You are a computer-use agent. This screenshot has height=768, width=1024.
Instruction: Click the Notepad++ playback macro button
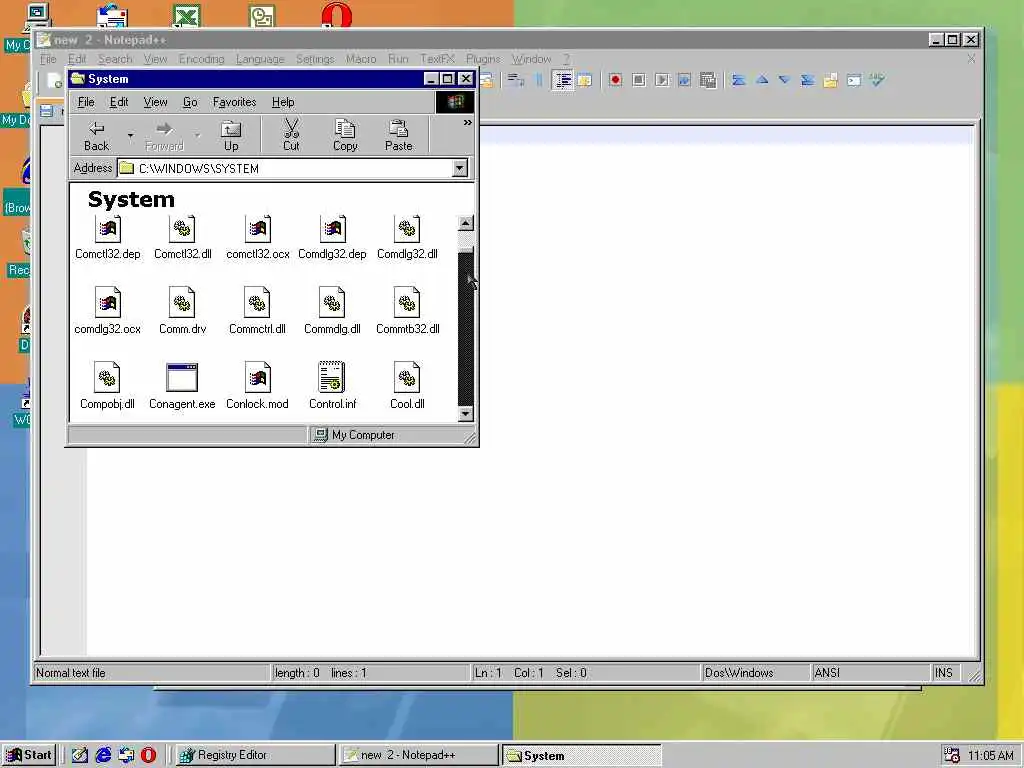tap(662, 80)
